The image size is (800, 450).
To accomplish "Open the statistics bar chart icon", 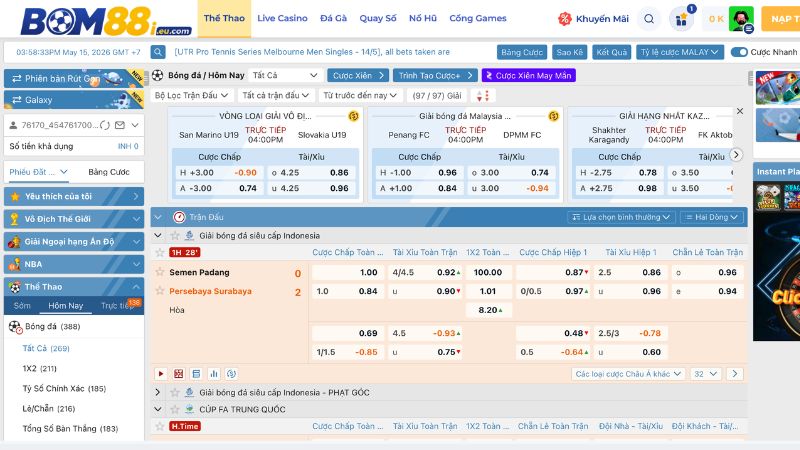I will click(x=214, y=374).
